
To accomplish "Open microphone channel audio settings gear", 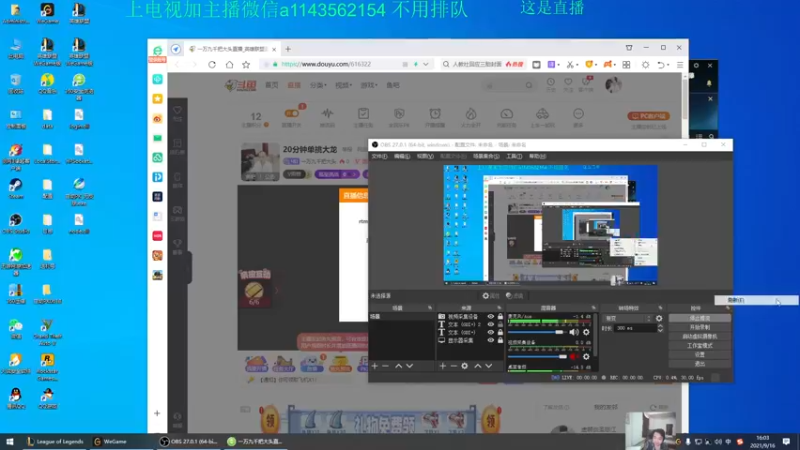I will (586, 332).
